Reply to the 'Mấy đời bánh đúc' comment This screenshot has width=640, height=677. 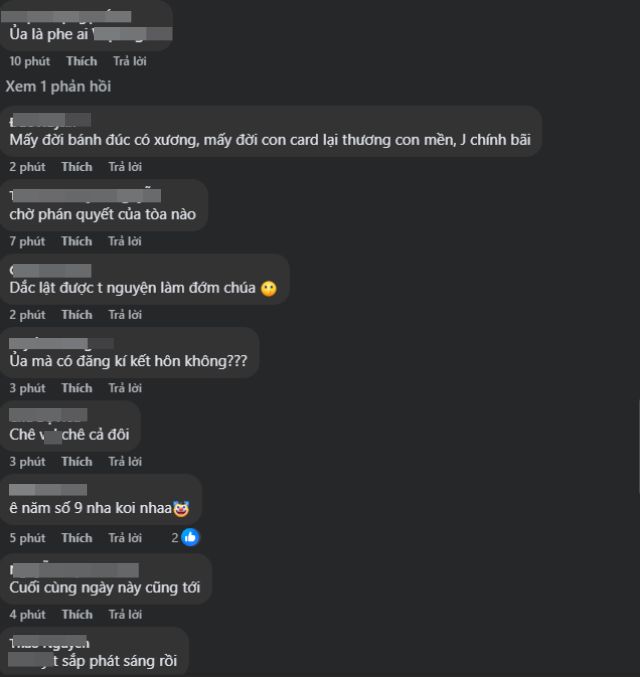tap(125, 167)
